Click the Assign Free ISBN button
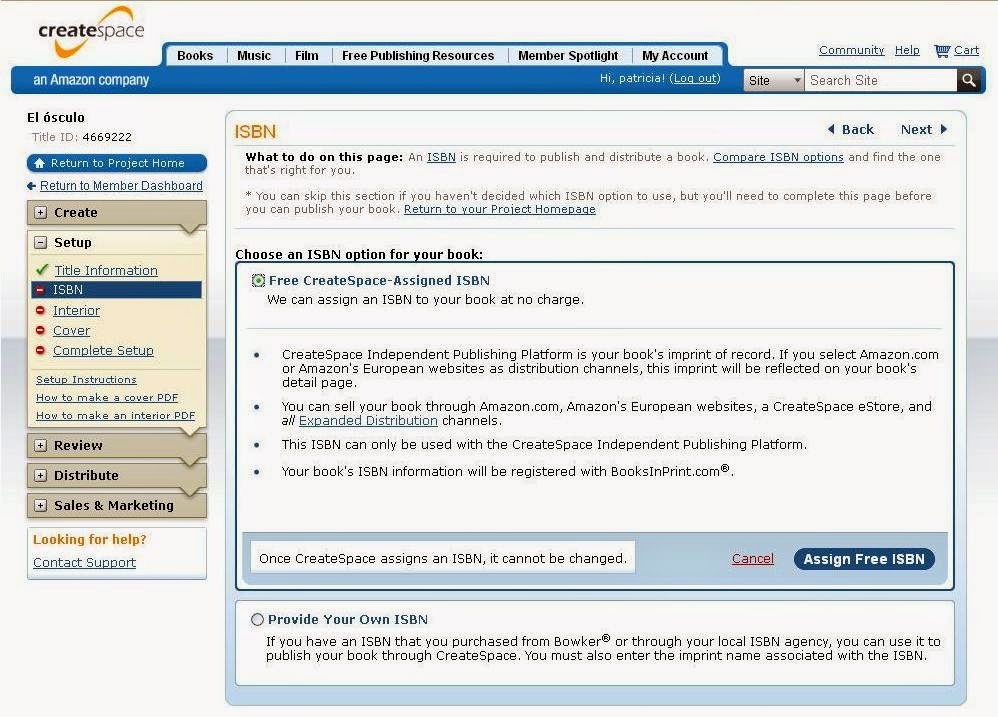The height and width of the screenshot is (717, 998). [x=864, y=559]
